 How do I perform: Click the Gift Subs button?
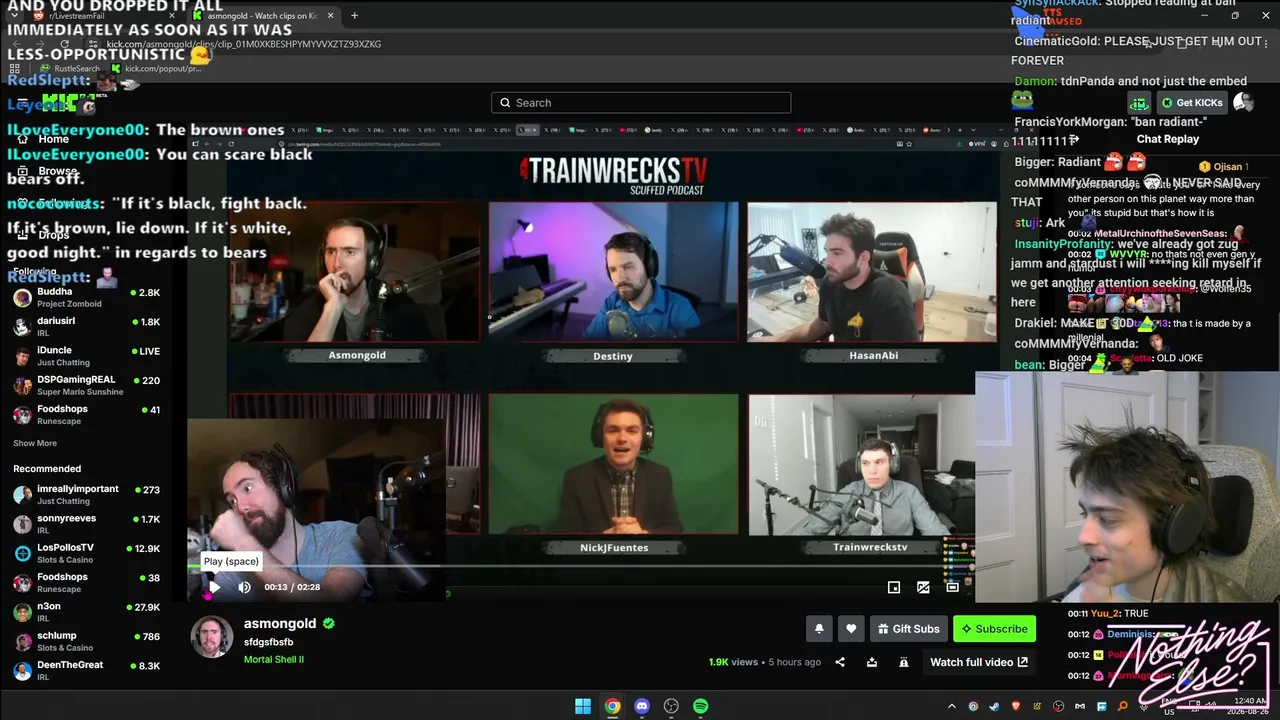click(x=908, y=629)
